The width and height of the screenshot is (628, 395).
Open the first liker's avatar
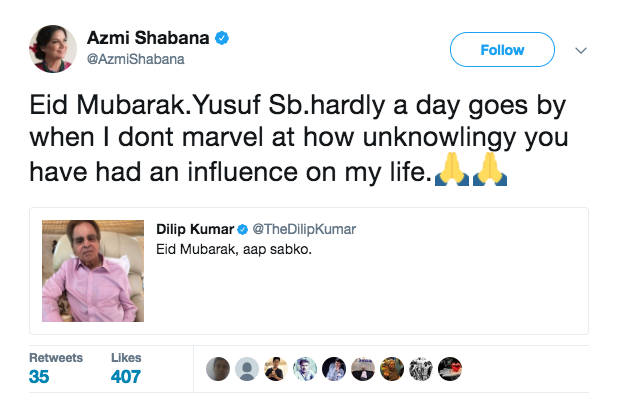tap(218, 369)
